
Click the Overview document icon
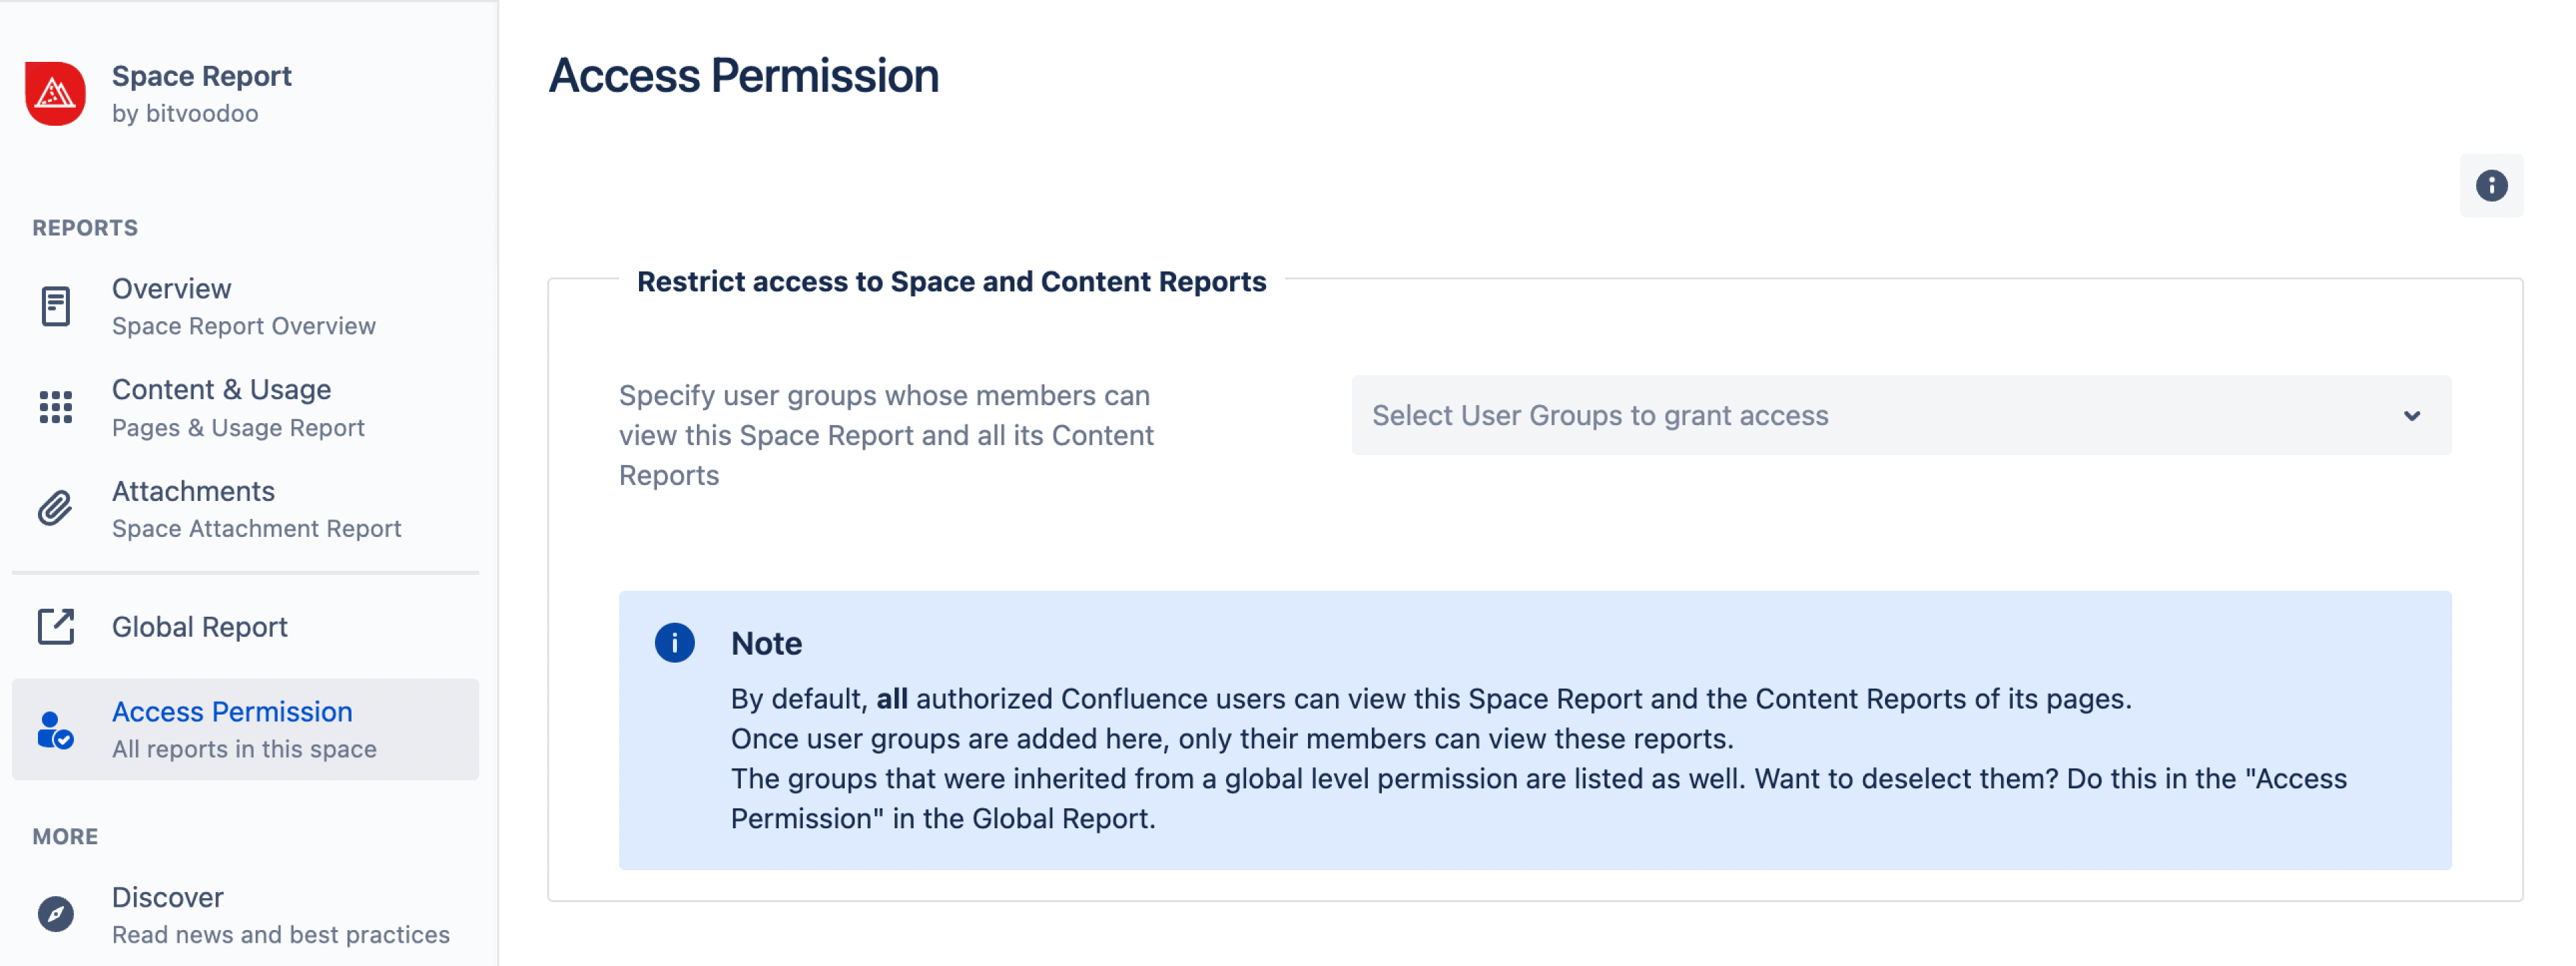pyautogui.click(x=56, y=306)
